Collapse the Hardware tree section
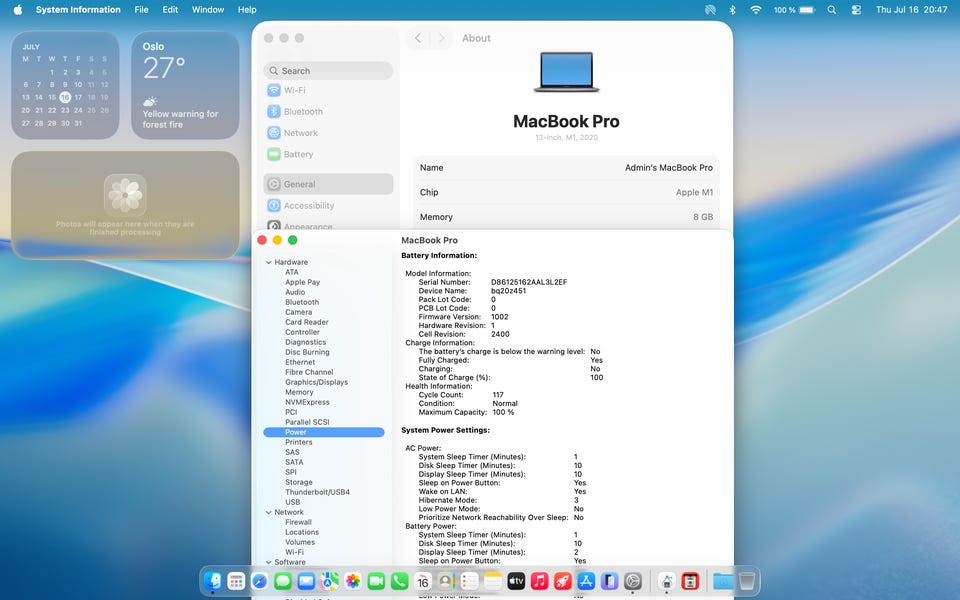 [269, 262]
